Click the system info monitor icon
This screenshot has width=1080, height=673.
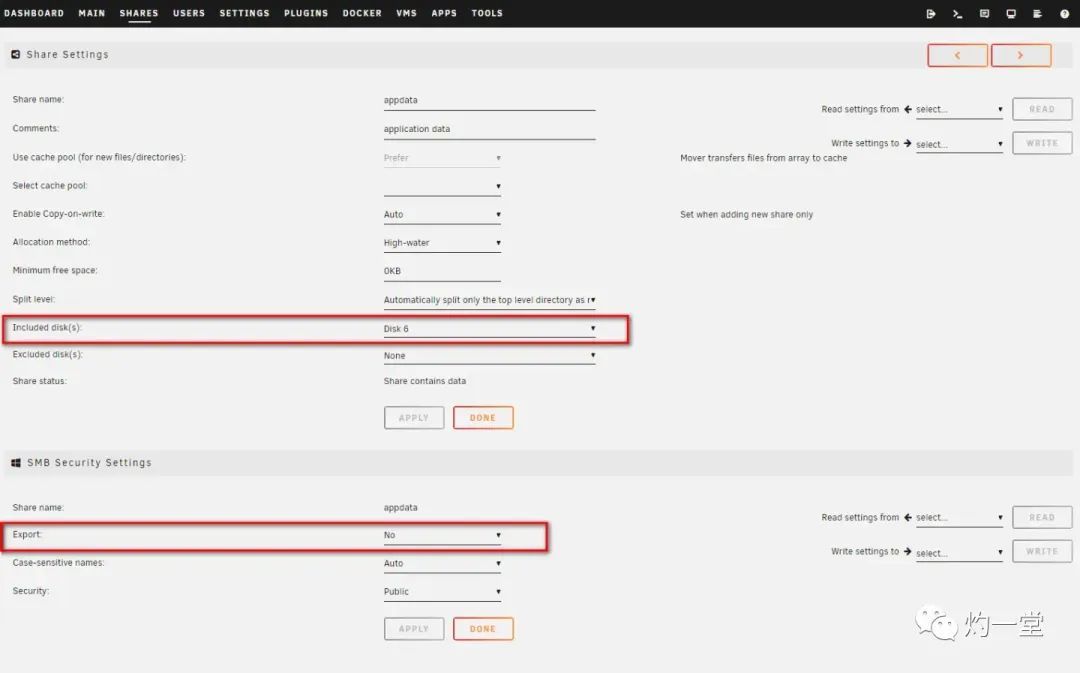click(1011, 14)
